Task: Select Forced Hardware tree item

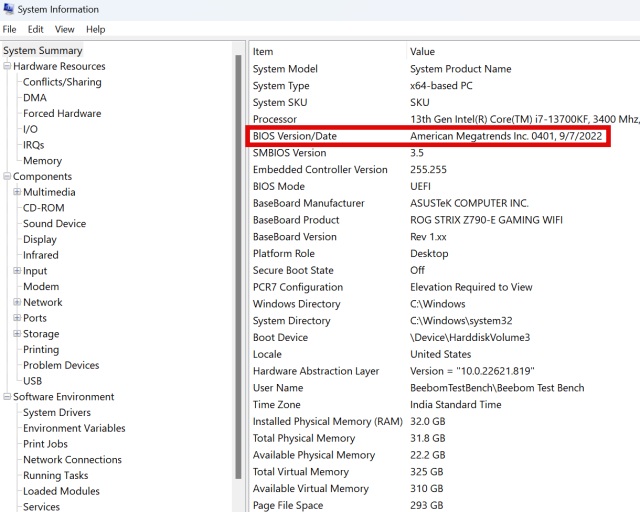Action: coord(62,114)
